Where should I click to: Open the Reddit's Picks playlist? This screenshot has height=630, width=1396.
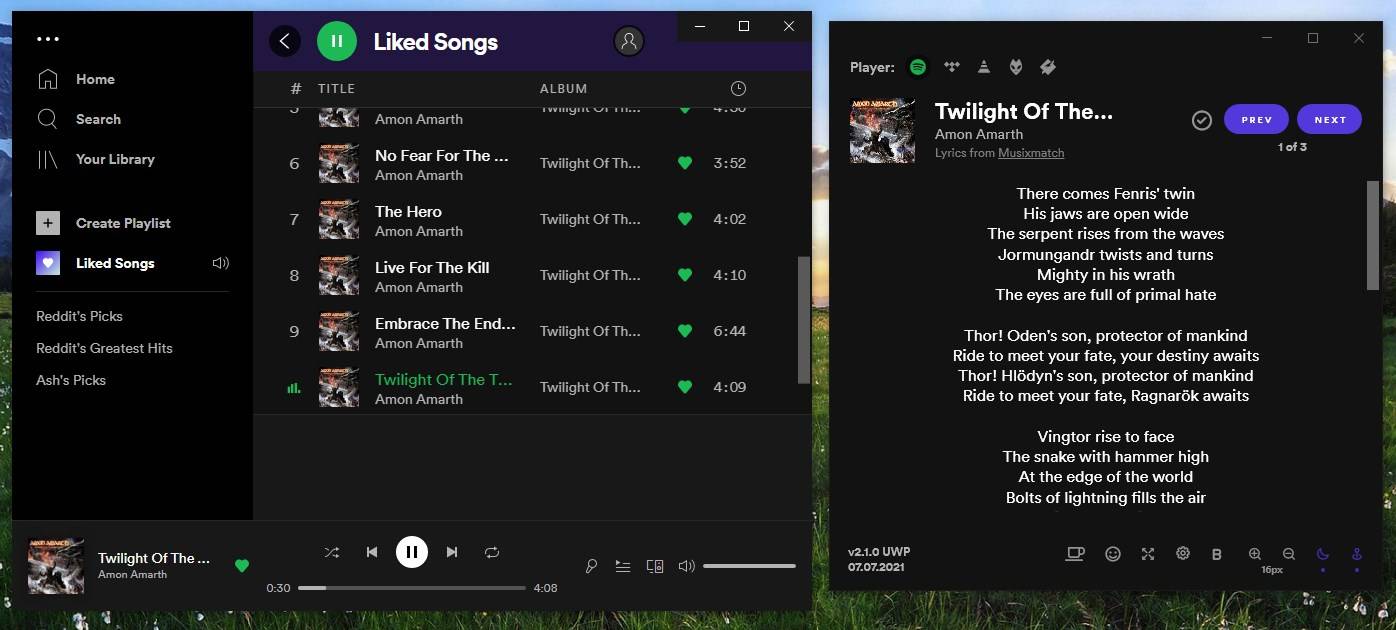pyautogui.click(x=79, y=316)
